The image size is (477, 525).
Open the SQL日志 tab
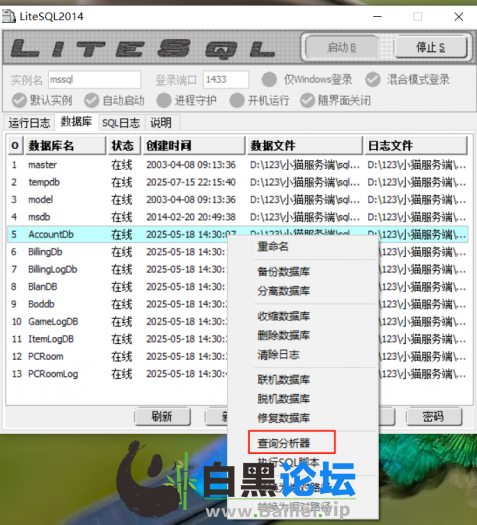(121, 123)
